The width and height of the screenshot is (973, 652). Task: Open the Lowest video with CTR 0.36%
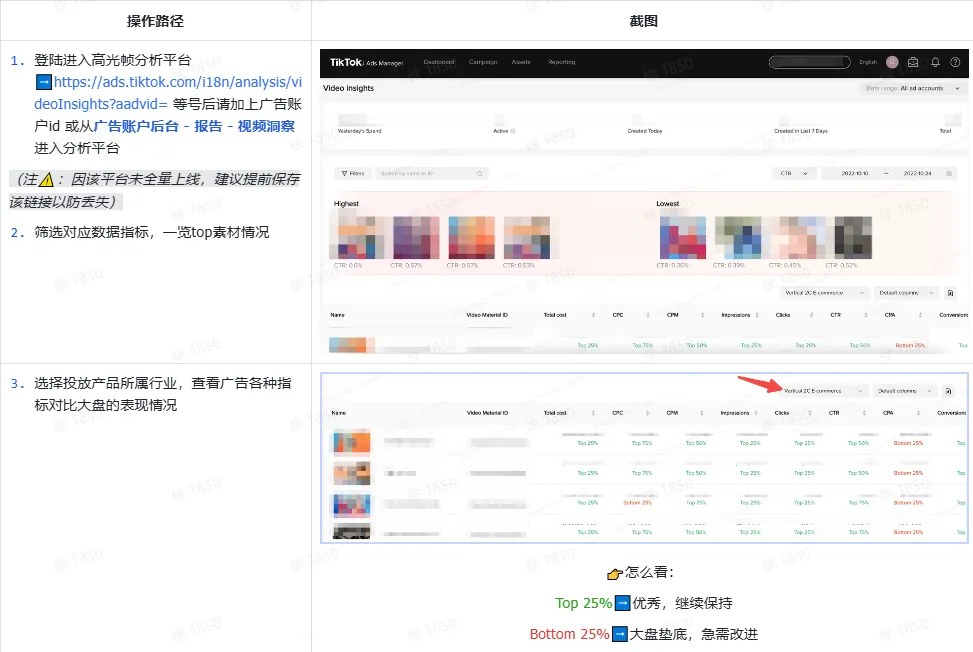[683, 238]
